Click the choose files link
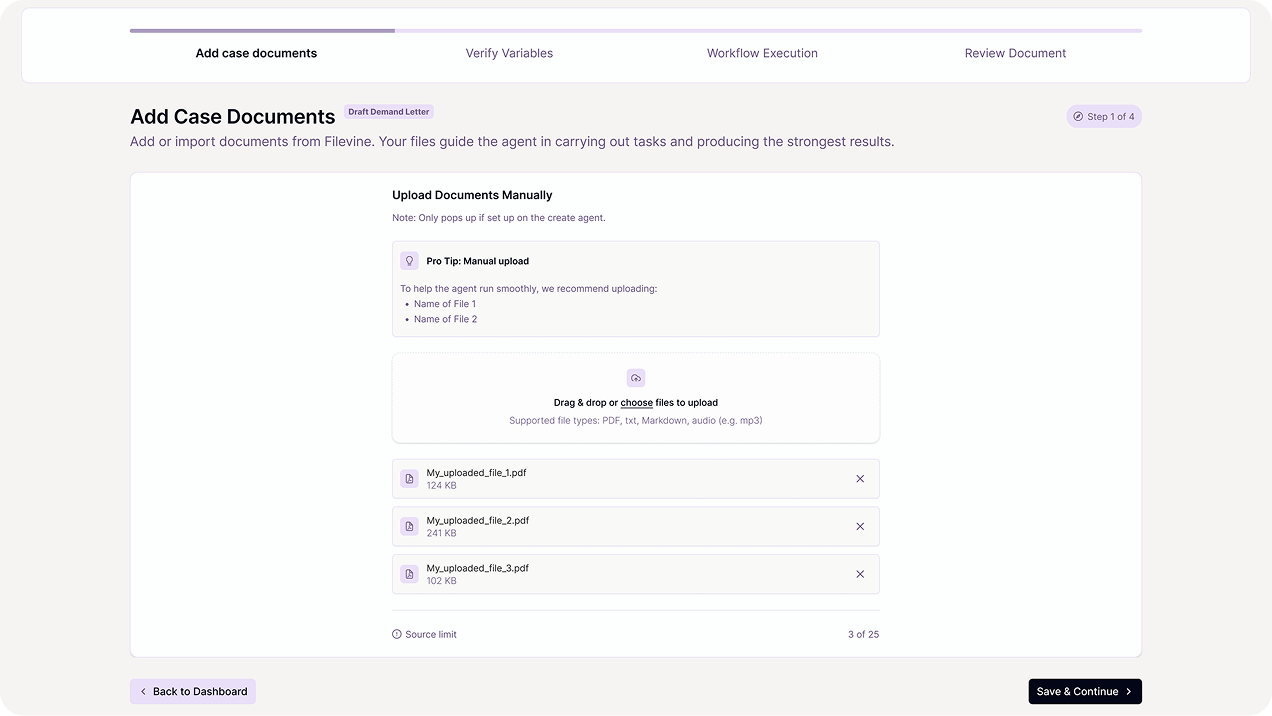The height and width of the screenshot is (716, 1272). 636,403
